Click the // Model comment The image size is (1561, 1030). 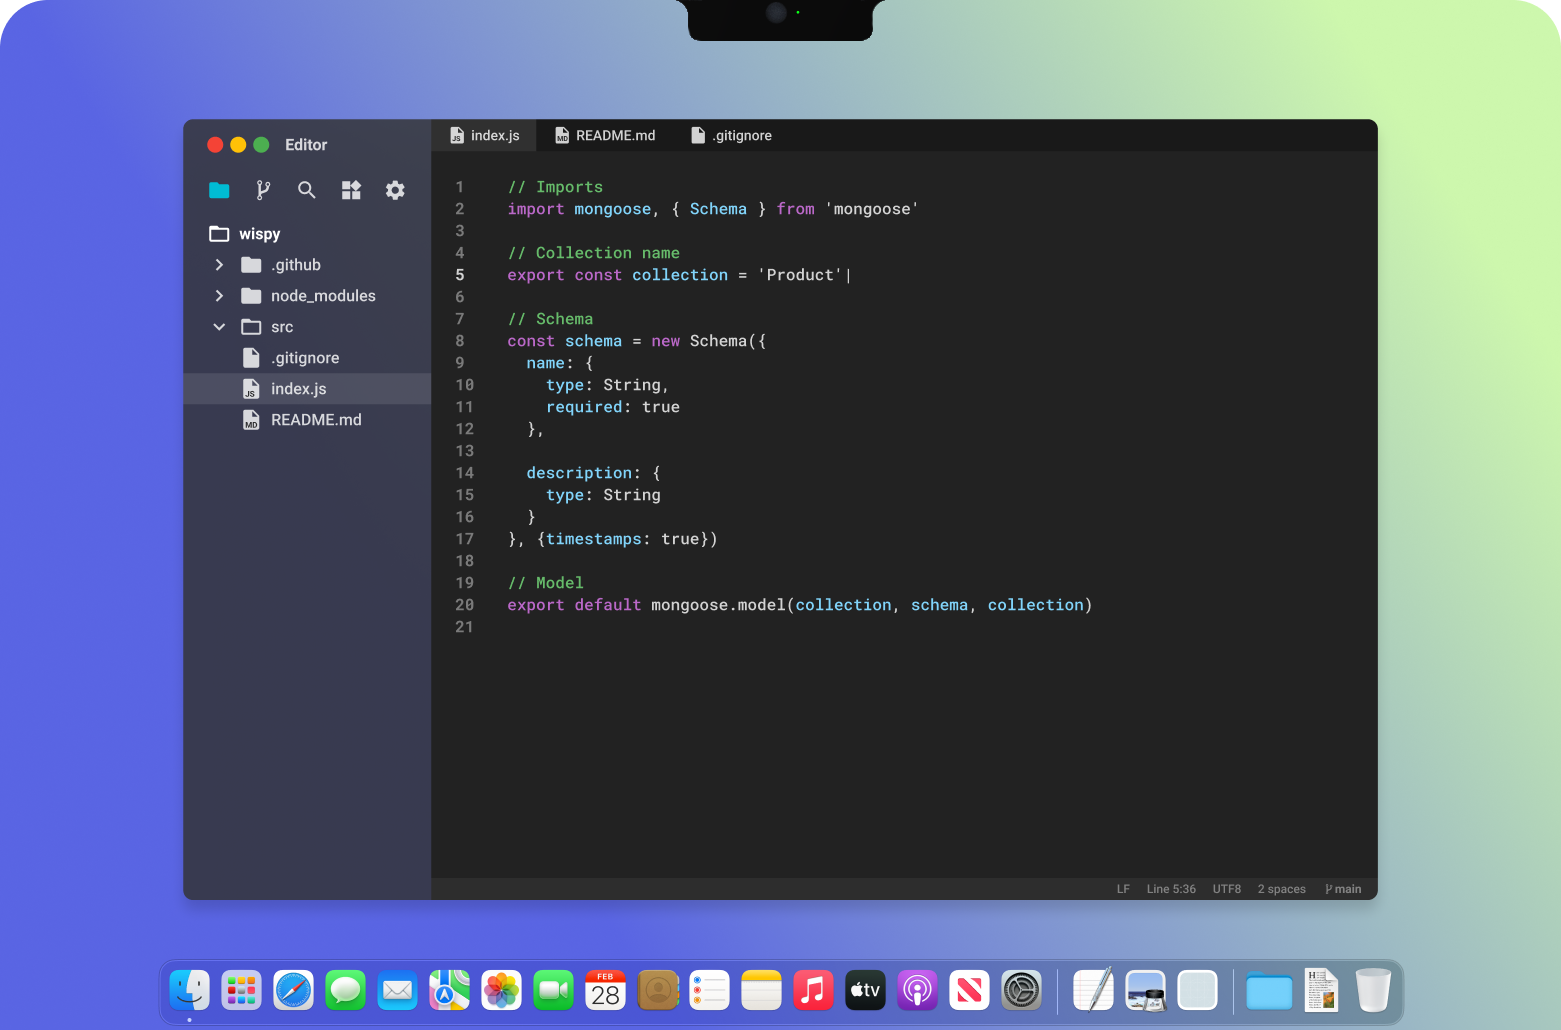545,583
